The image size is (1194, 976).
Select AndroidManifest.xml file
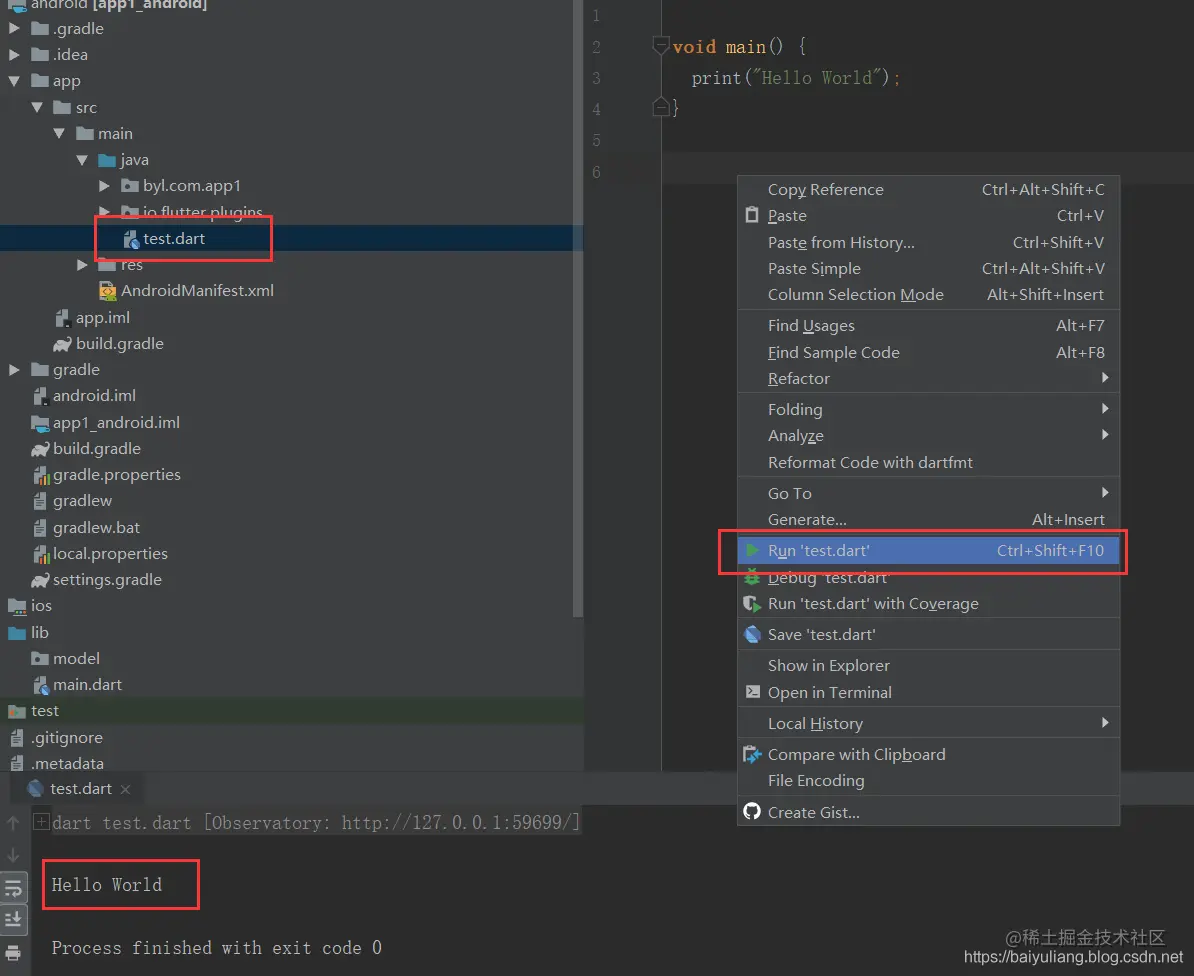[187, 291]
